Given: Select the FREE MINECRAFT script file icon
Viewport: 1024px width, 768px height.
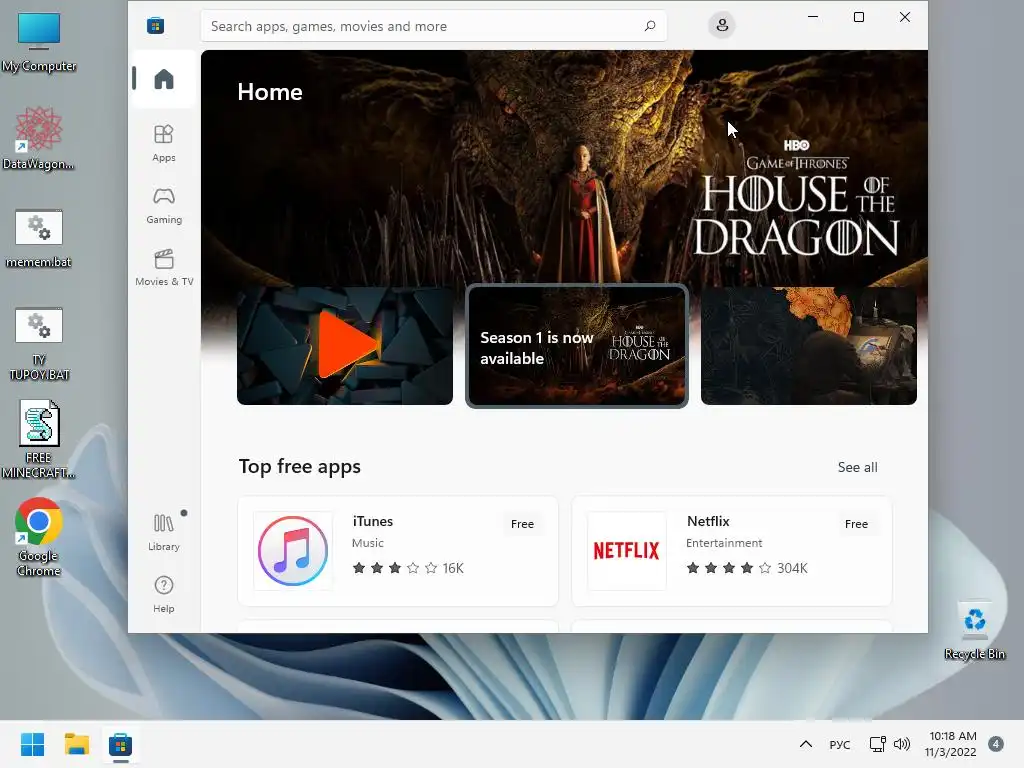Looking at the screenshot, I should pos(39,440).
